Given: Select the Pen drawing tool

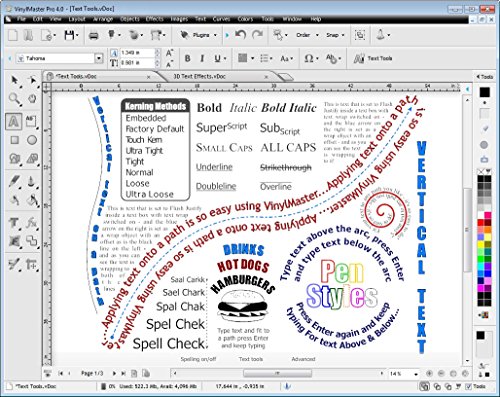Looking at the screenshot, I should pos(14,181).
